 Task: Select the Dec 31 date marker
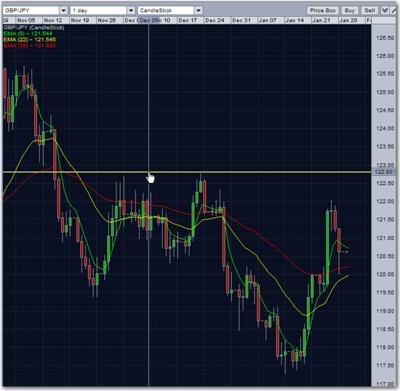click(x=241, y=20)
